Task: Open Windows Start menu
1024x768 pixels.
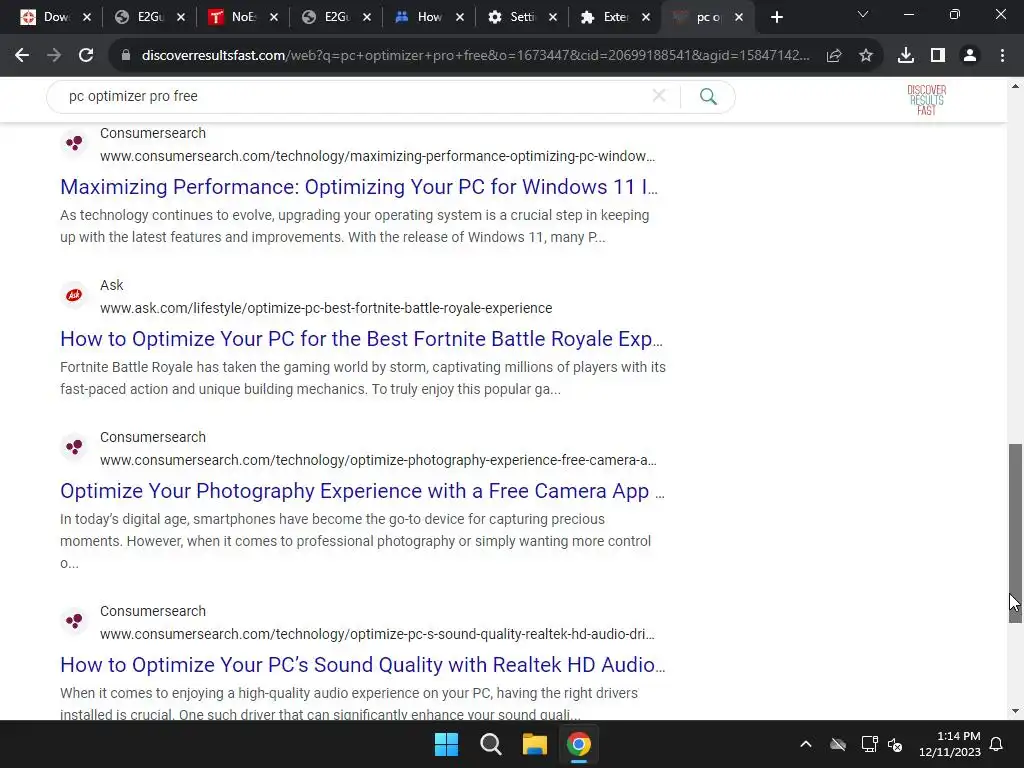Action: tap(447, 744)
